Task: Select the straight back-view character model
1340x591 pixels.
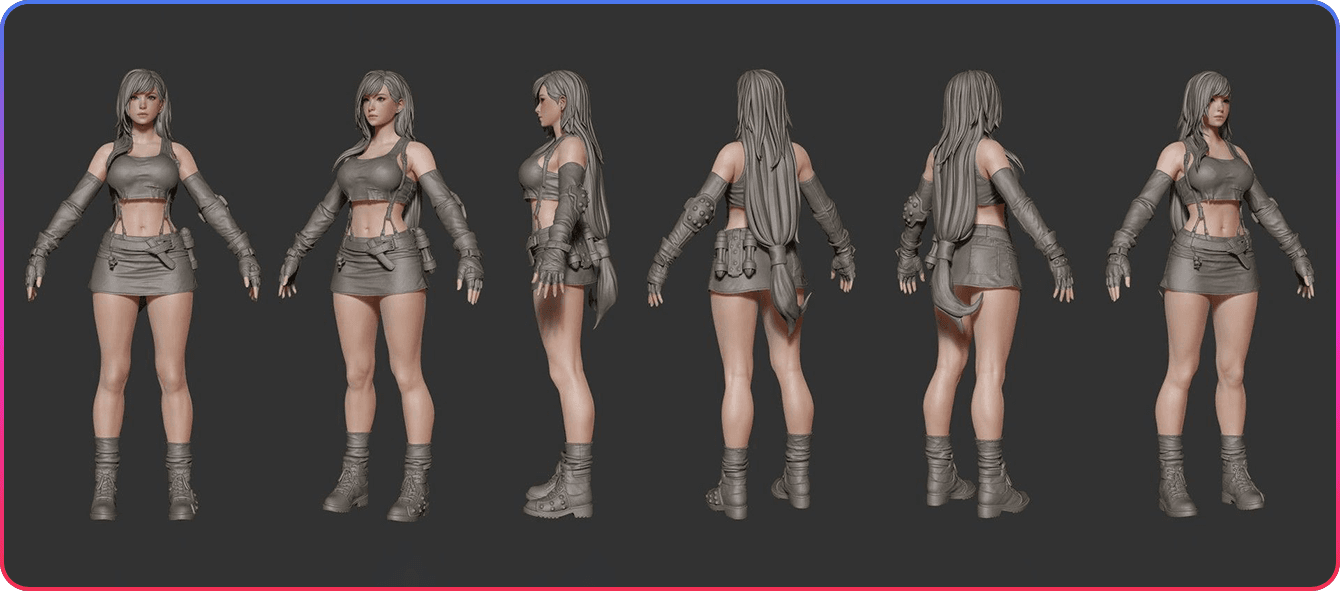Action: coord(752,300)
